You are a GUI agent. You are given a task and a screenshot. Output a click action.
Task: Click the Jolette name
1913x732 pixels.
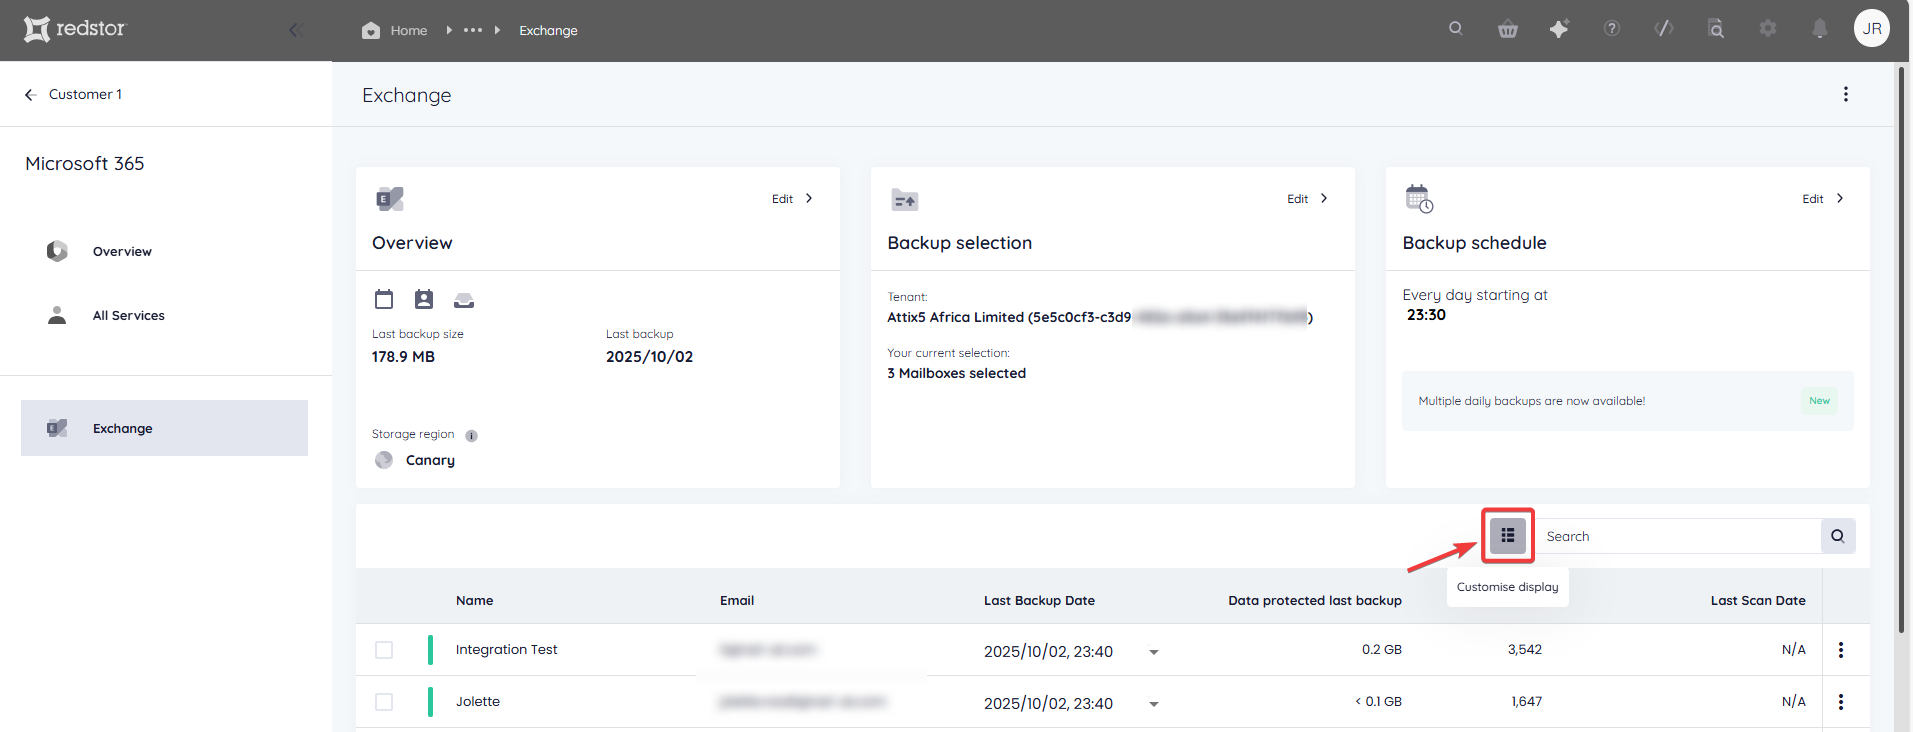point(478,701)
